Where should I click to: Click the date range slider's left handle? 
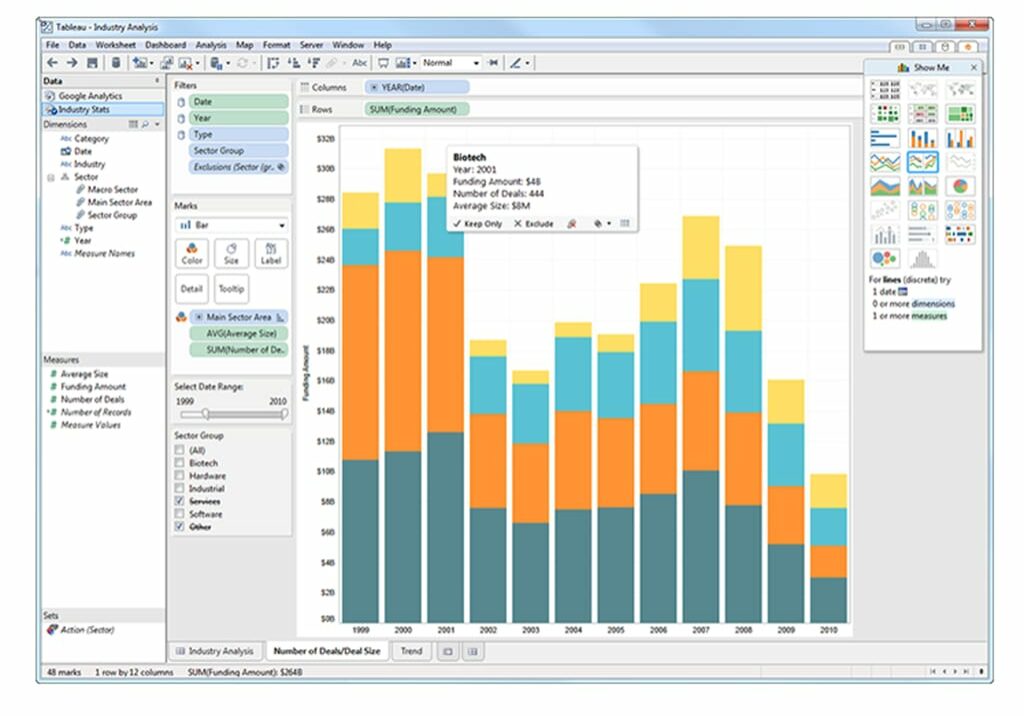tap(206, 413)
